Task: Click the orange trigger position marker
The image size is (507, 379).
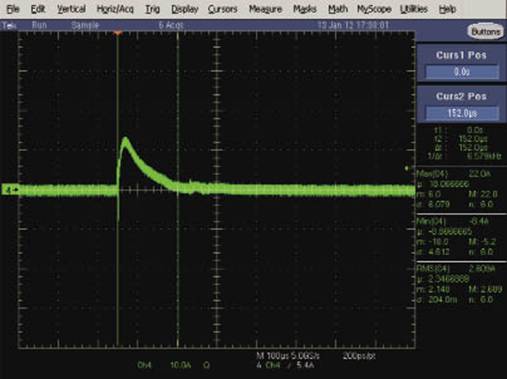Action: pos(118,32)
